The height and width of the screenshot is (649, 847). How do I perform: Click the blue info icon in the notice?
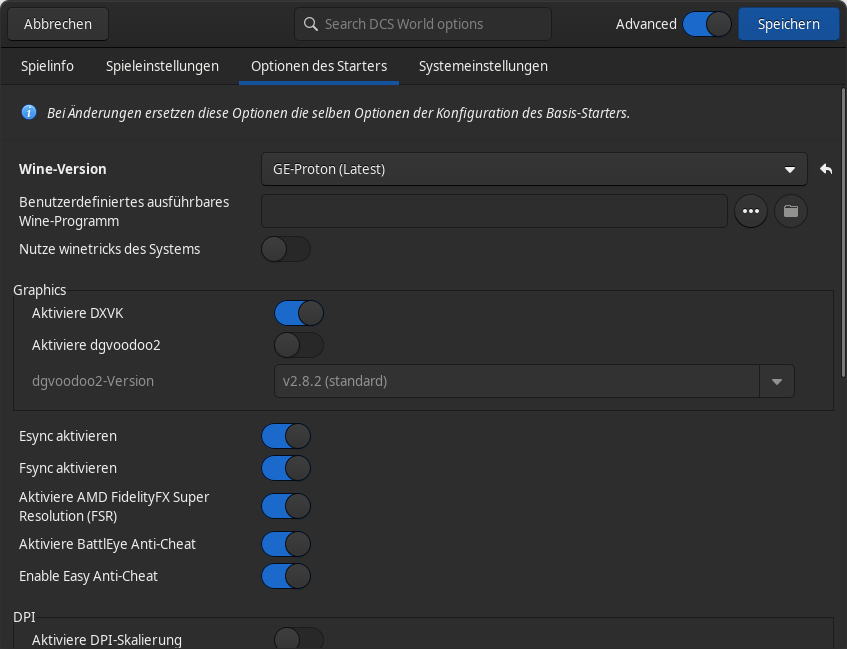point(29,113)
